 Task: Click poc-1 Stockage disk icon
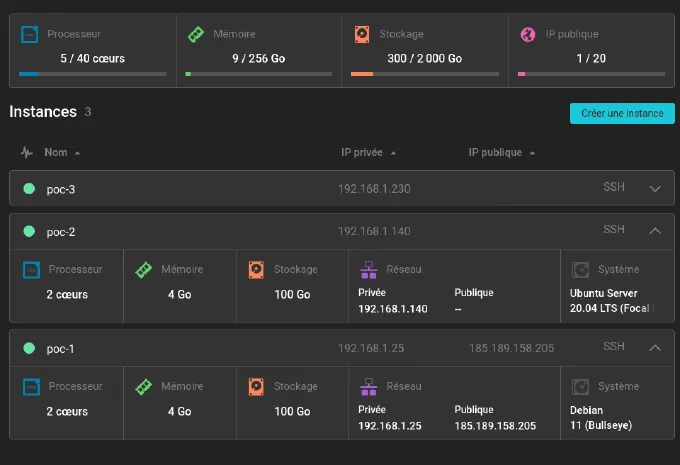tap(256, 387)
